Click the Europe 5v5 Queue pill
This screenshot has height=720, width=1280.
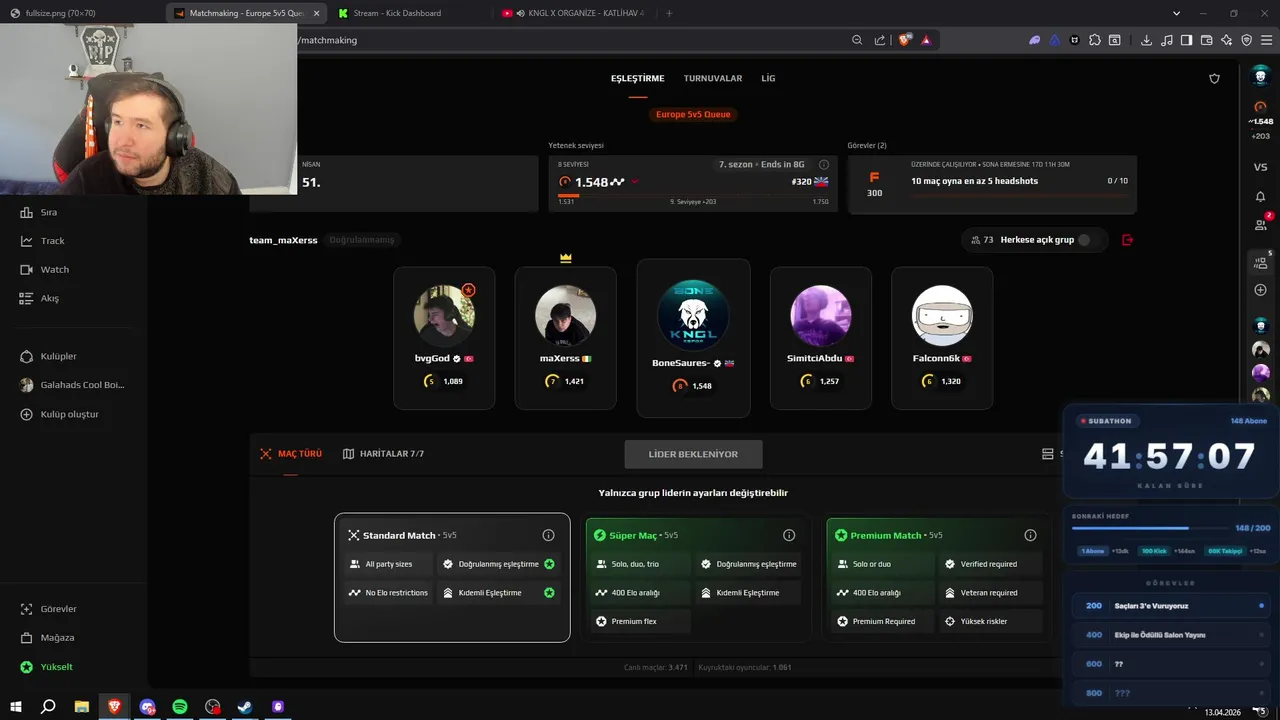693,114
